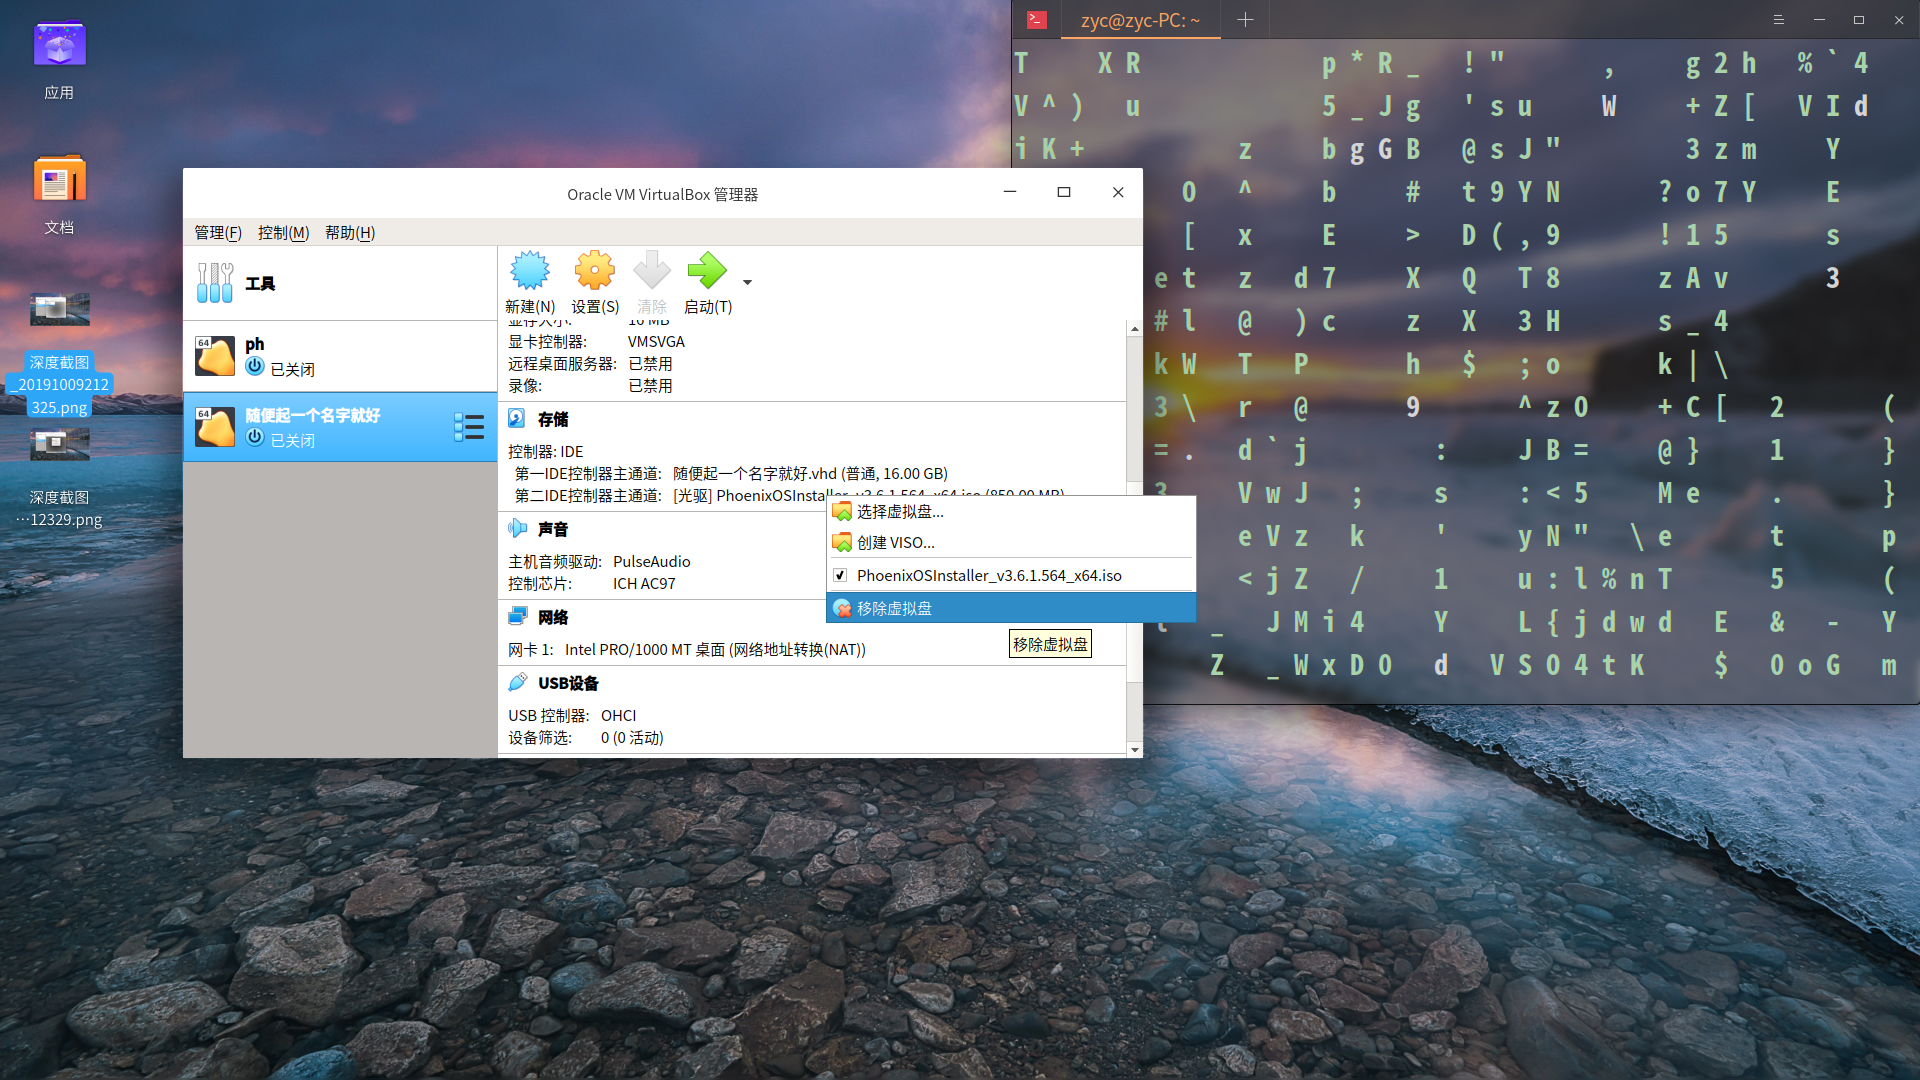1920x1080 pixels.
Task: Click the VMSVGA graphics controller value
Action: tap(656, 341)
